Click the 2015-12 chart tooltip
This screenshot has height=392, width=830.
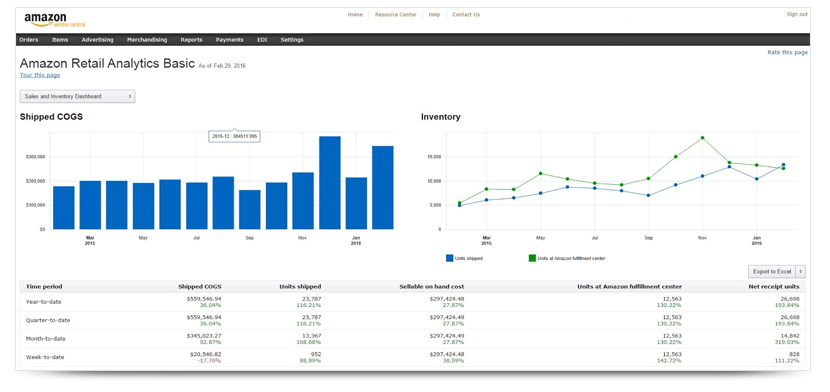(234, 136)
